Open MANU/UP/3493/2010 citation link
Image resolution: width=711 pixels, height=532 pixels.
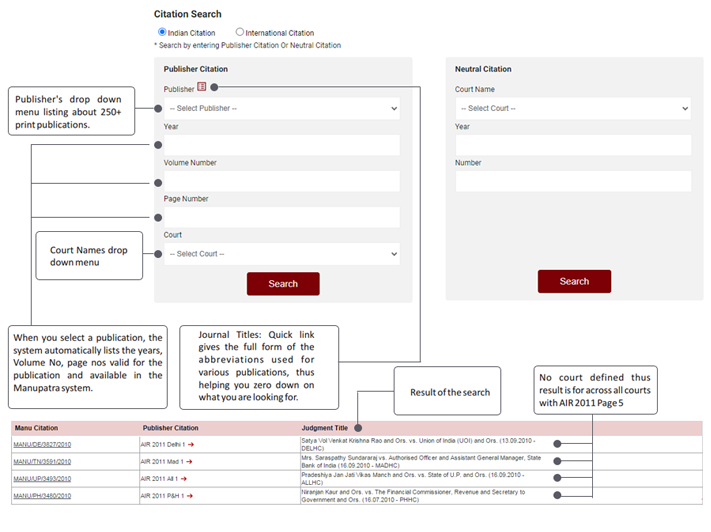pos(42,478)
